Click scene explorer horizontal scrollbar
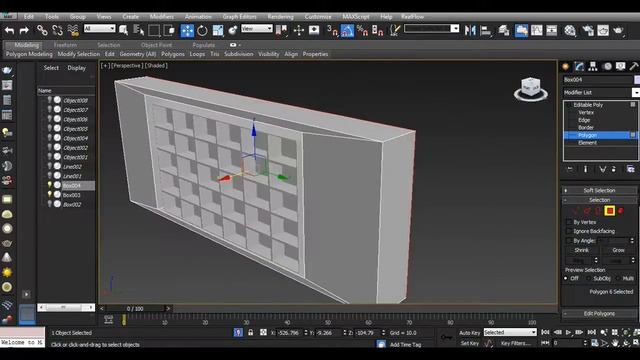The image size is (640, 360). [x=66, y=307]
